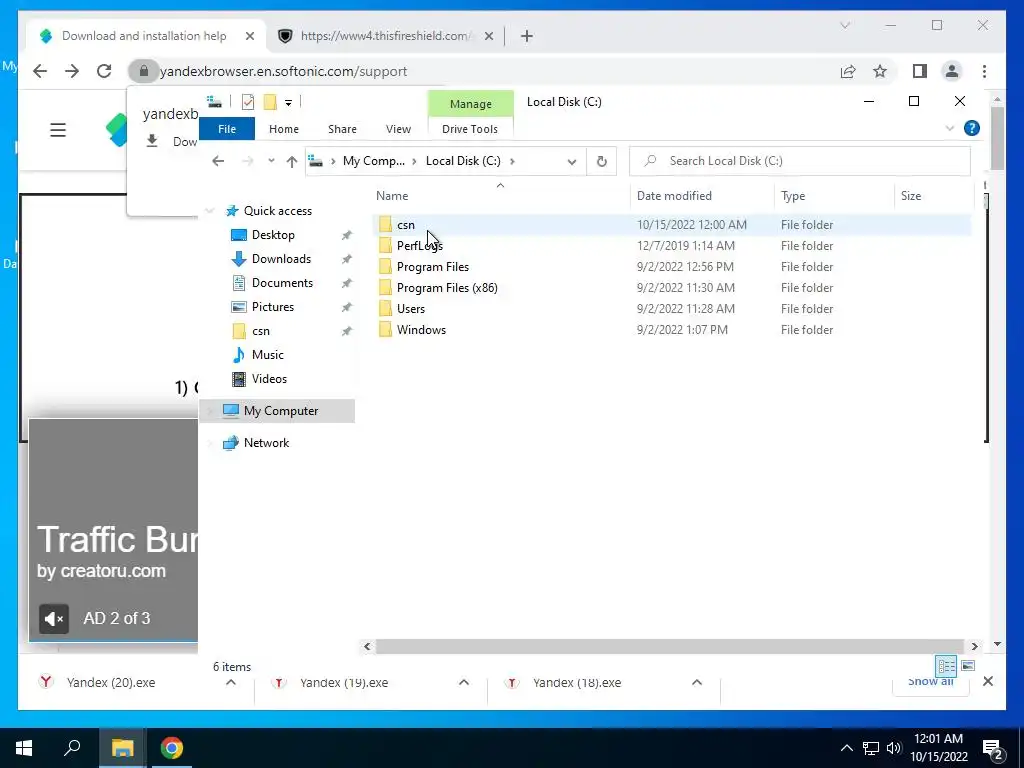
Task: Switch to thisfireshield.com tab
Action: tap(385, 36)
